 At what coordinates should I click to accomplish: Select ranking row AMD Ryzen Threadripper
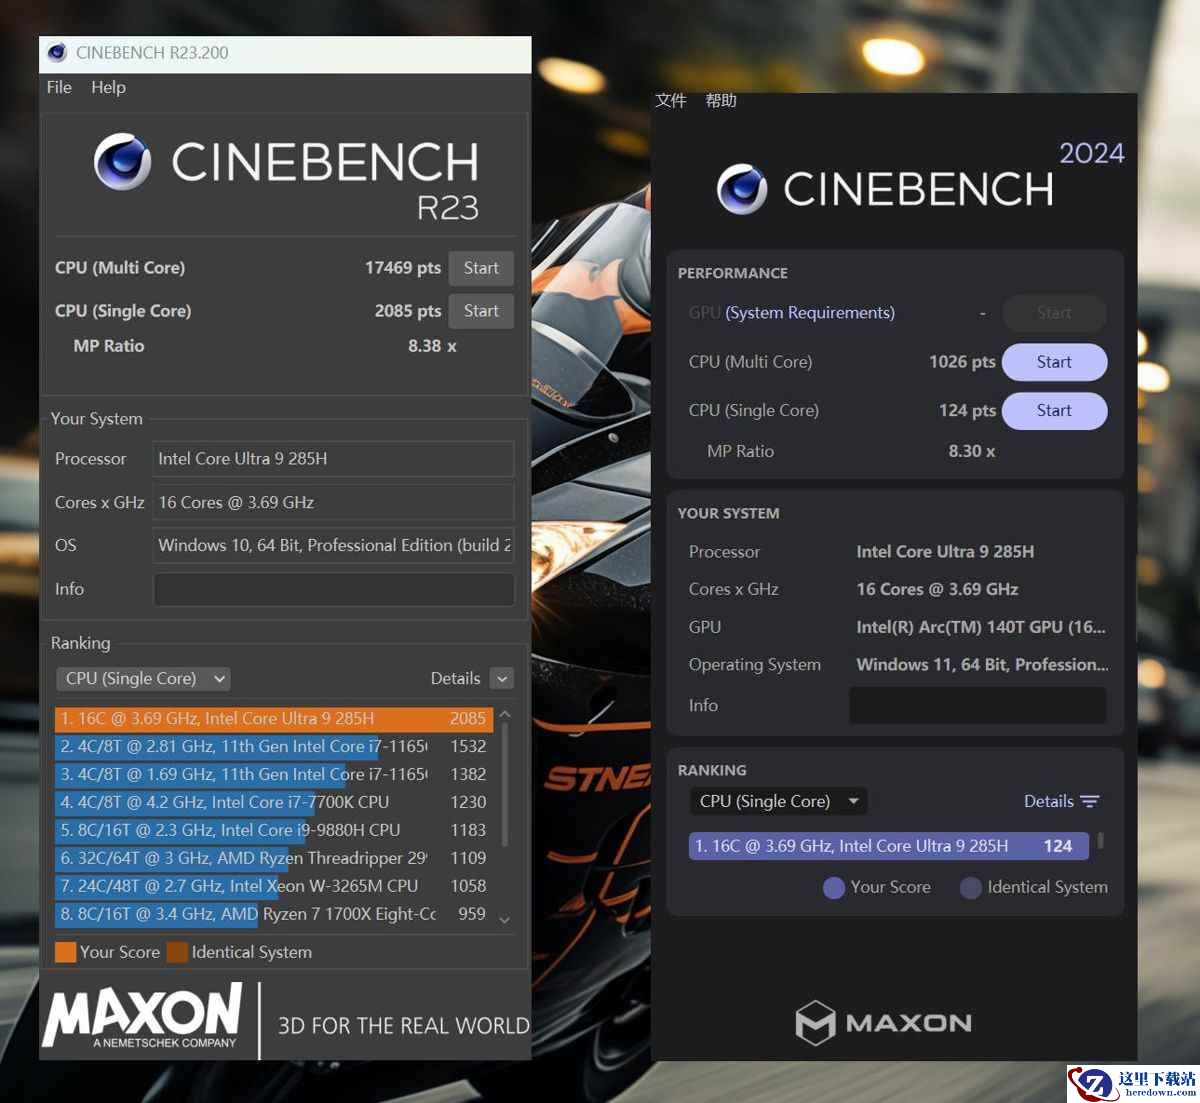tap(273, 858)
